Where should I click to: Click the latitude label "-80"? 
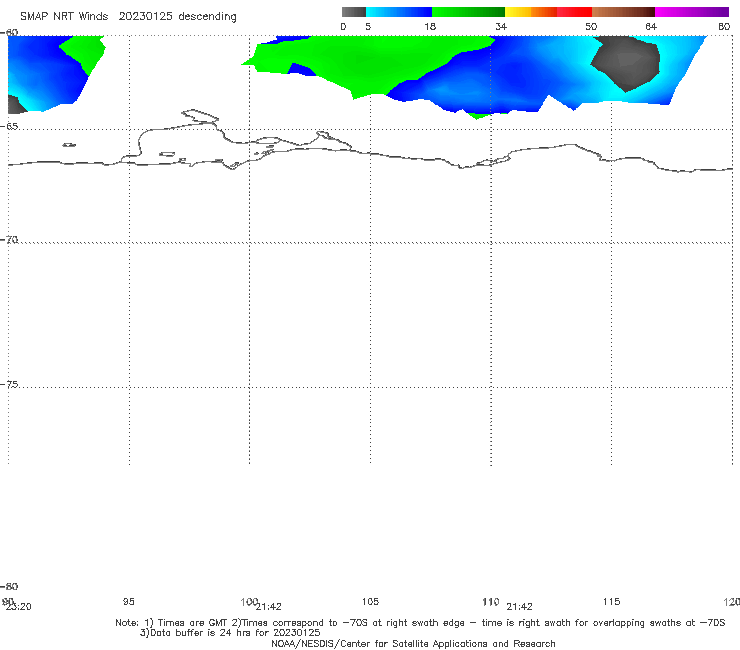9,586
